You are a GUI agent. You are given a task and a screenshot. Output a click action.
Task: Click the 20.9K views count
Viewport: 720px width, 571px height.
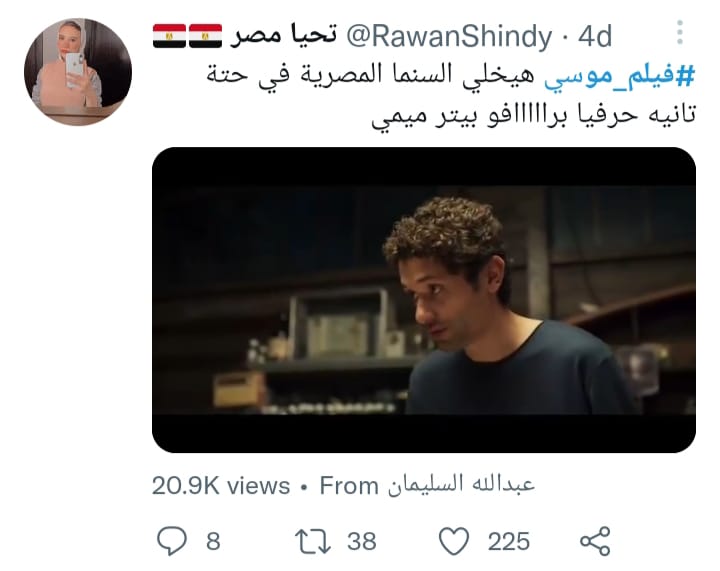point(221,486)
